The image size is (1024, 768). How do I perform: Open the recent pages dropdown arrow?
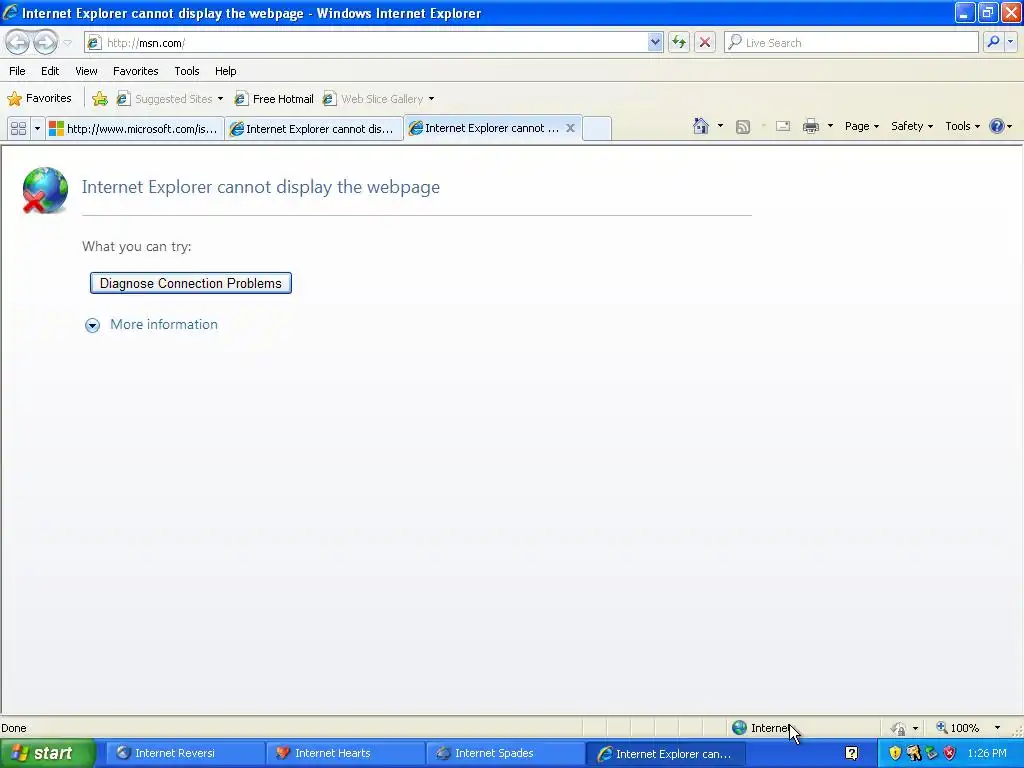point(67,43)
